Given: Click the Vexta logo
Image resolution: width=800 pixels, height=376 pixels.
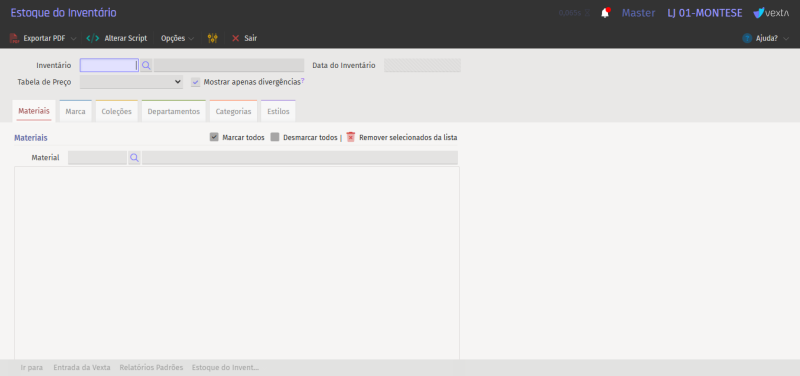Looking at the screenshot, I should click(x=771, y=13).
